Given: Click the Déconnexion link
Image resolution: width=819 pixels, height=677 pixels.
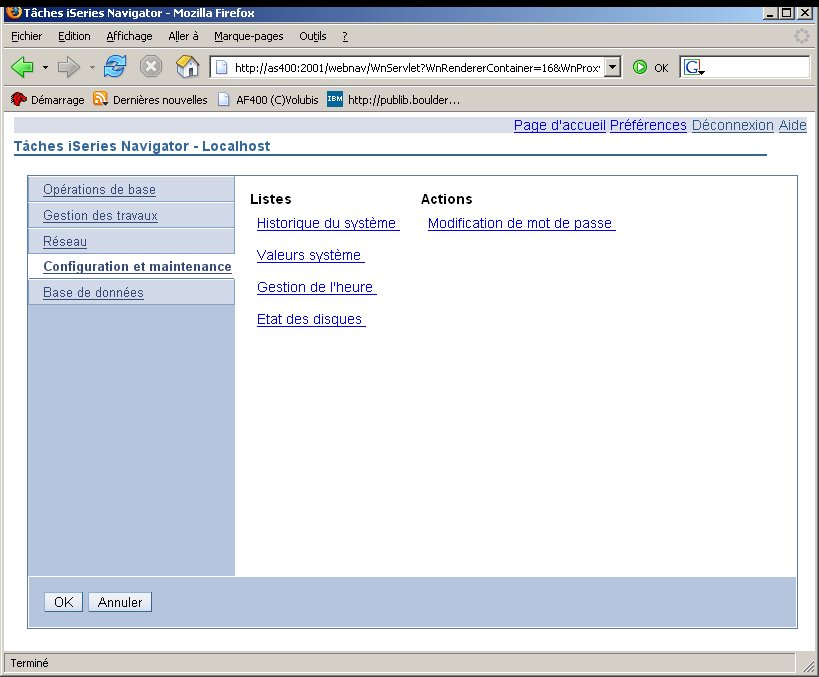Looking at the screenshot, I should (x=733, y=125).
